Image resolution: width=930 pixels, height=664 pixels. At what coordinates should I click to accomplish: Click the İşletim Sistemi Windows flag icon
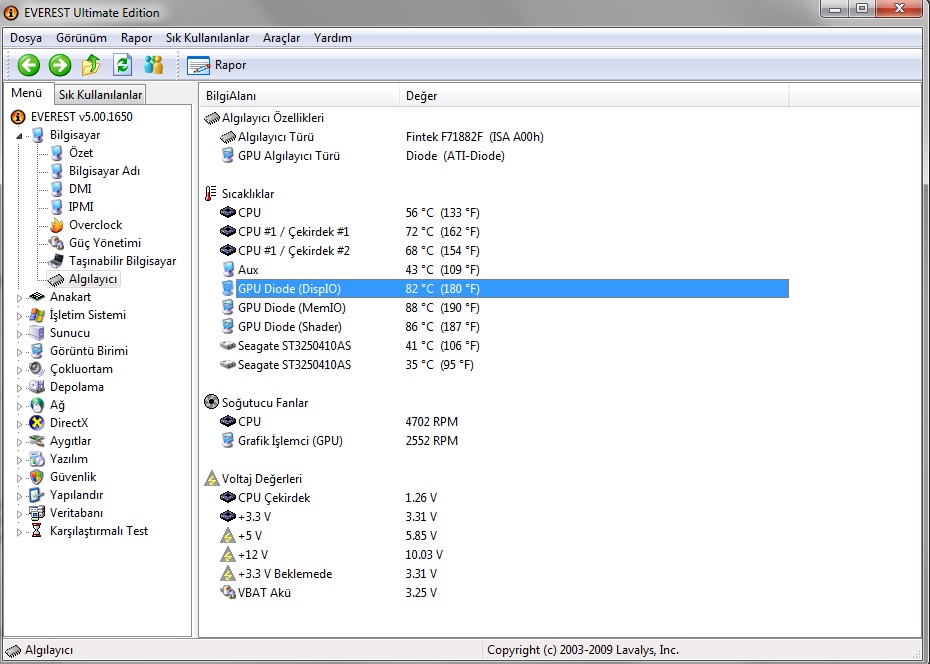(x=37, y=315)
